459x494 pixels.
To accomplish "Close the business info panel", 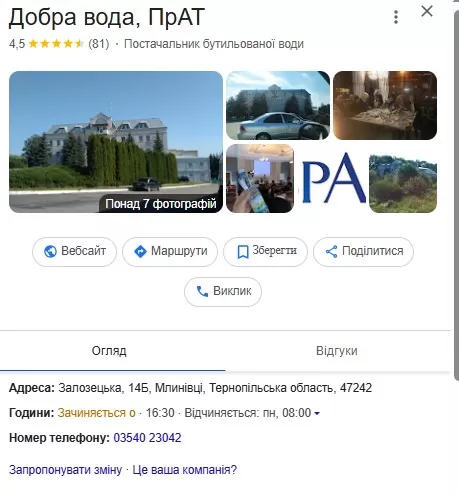I will 427,11.
